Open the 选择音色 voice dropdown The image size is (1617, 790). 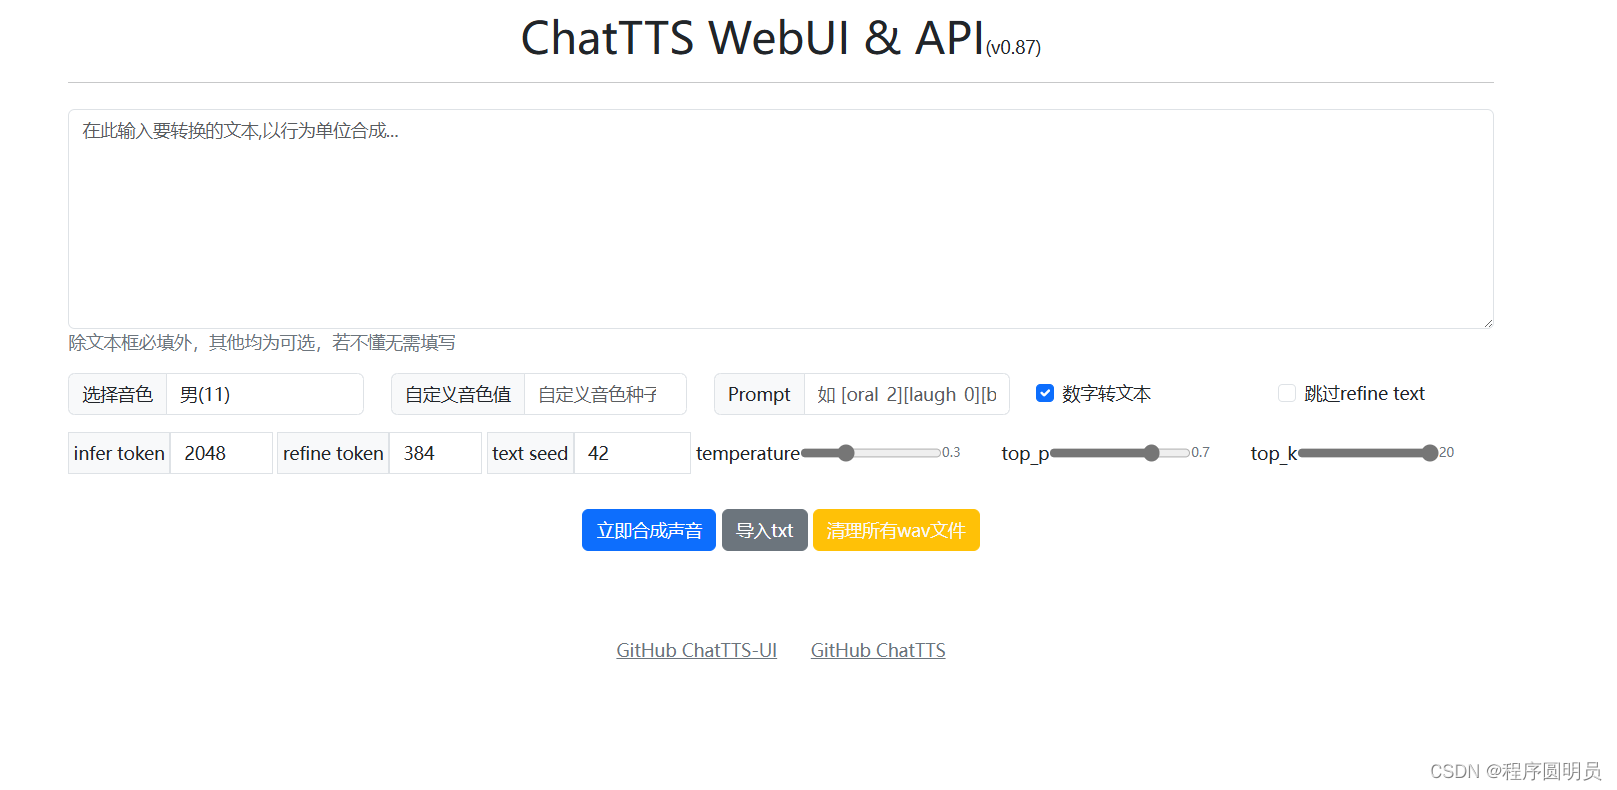click(x=264, y=394)
